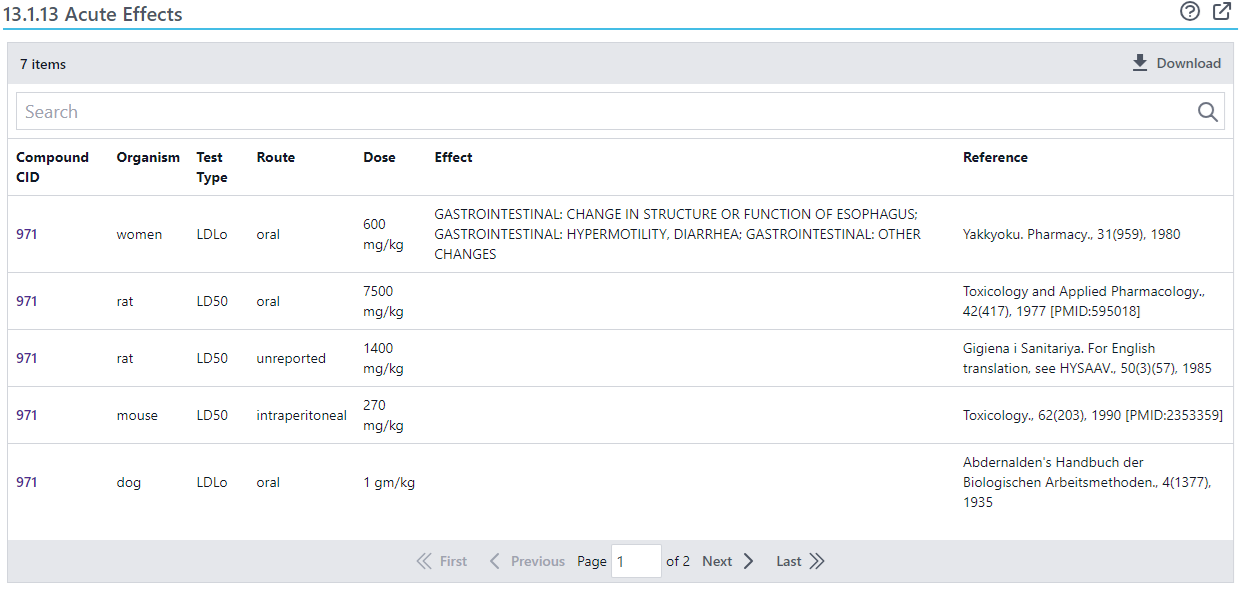Viewport: 1239px width, 591px height.
Task: Select Abdernalden's Handbuch reference
Action: (1087, 482)
